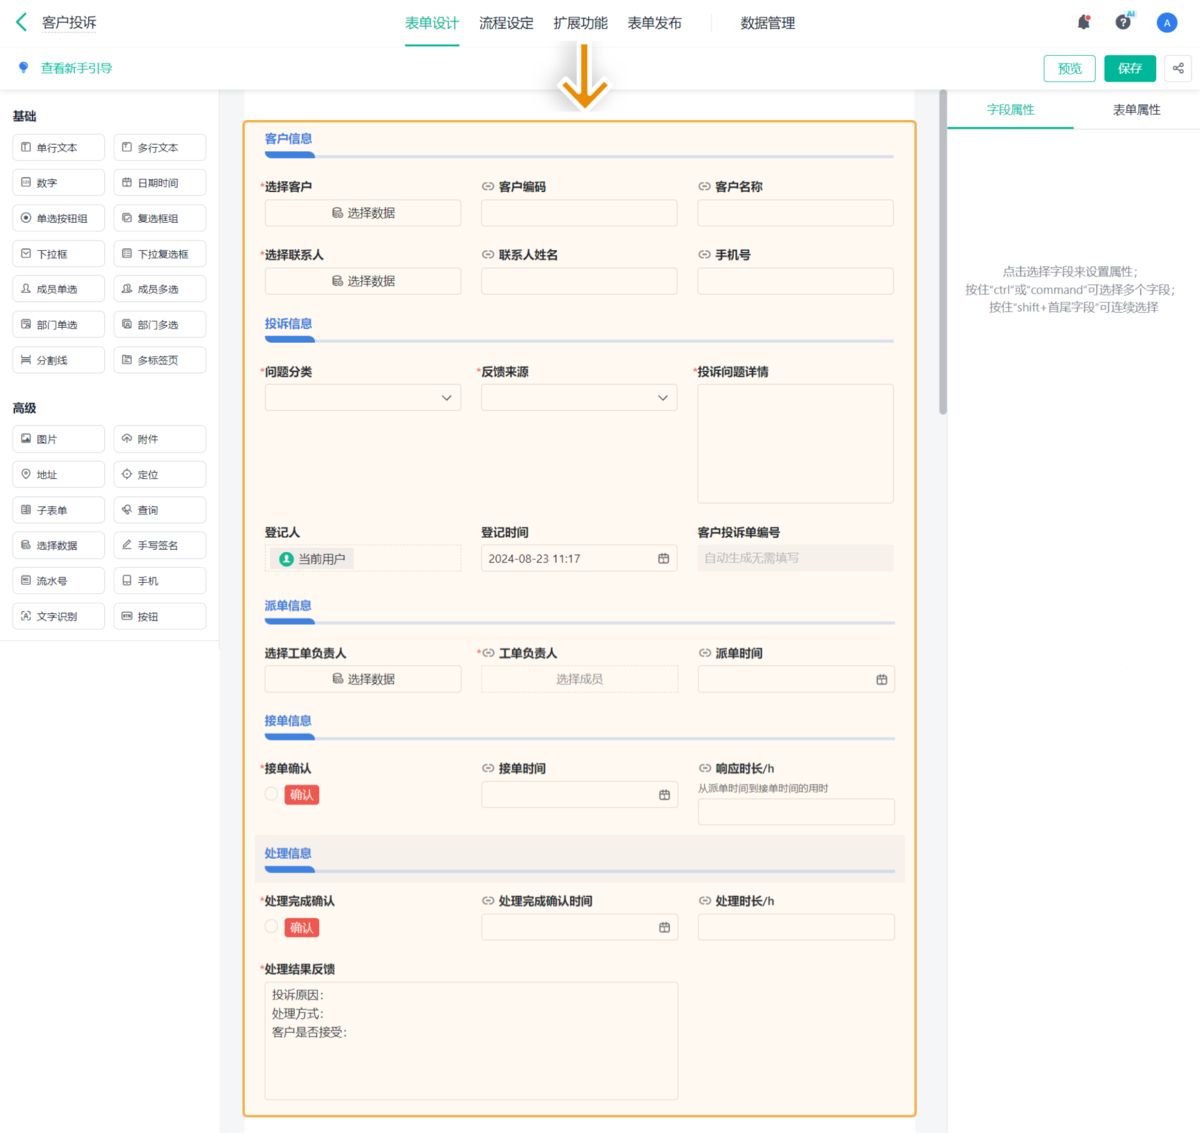Add a 选择数据 component from palette

[x=59, y=546]
